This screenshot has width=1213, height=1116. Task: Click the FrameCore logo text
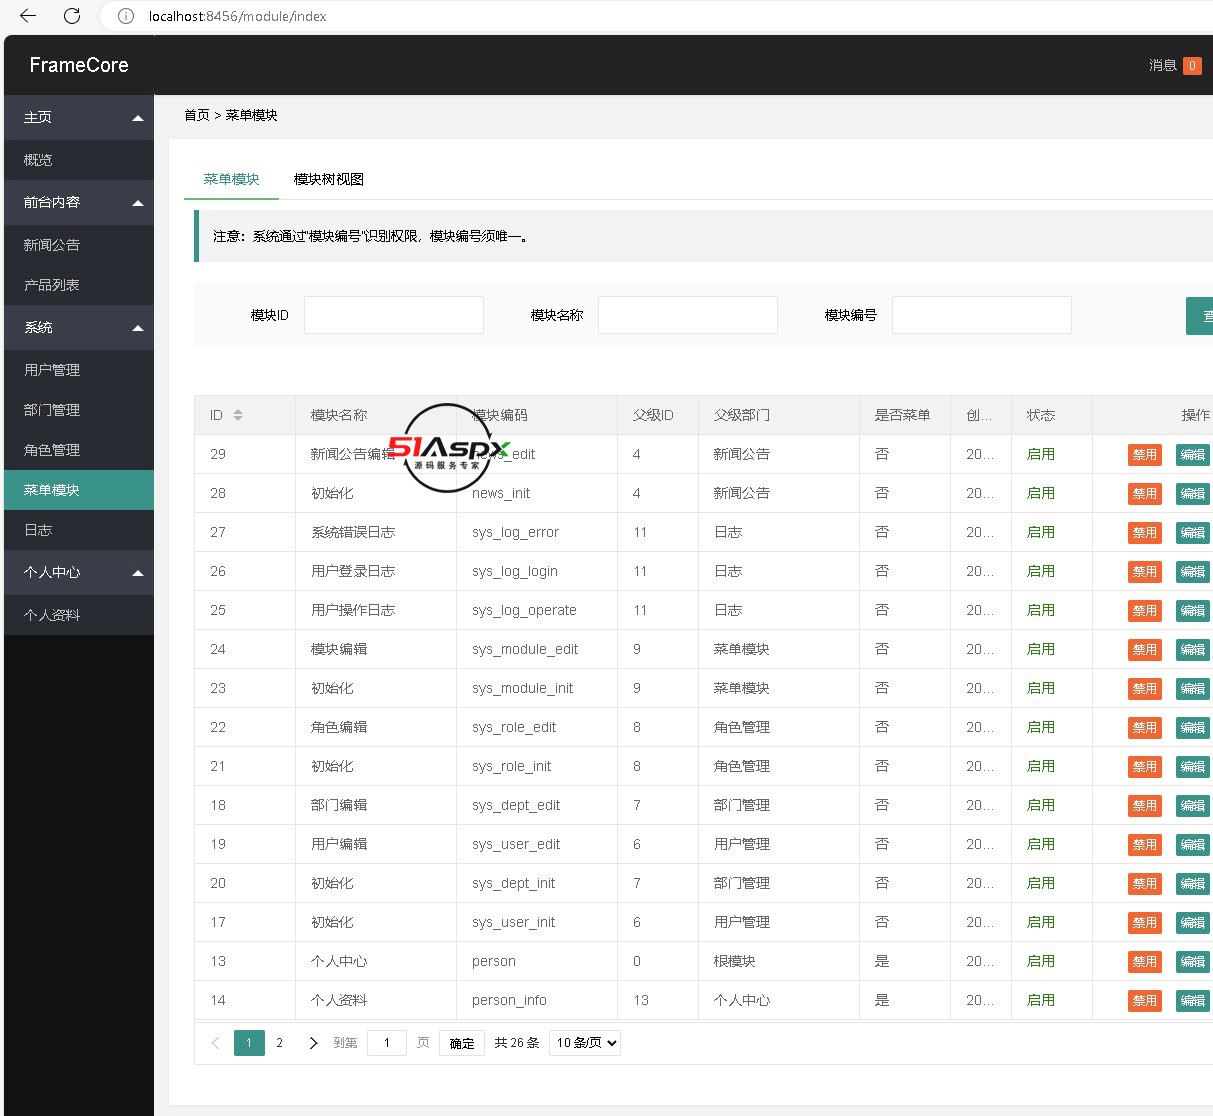tap(79, 65)
